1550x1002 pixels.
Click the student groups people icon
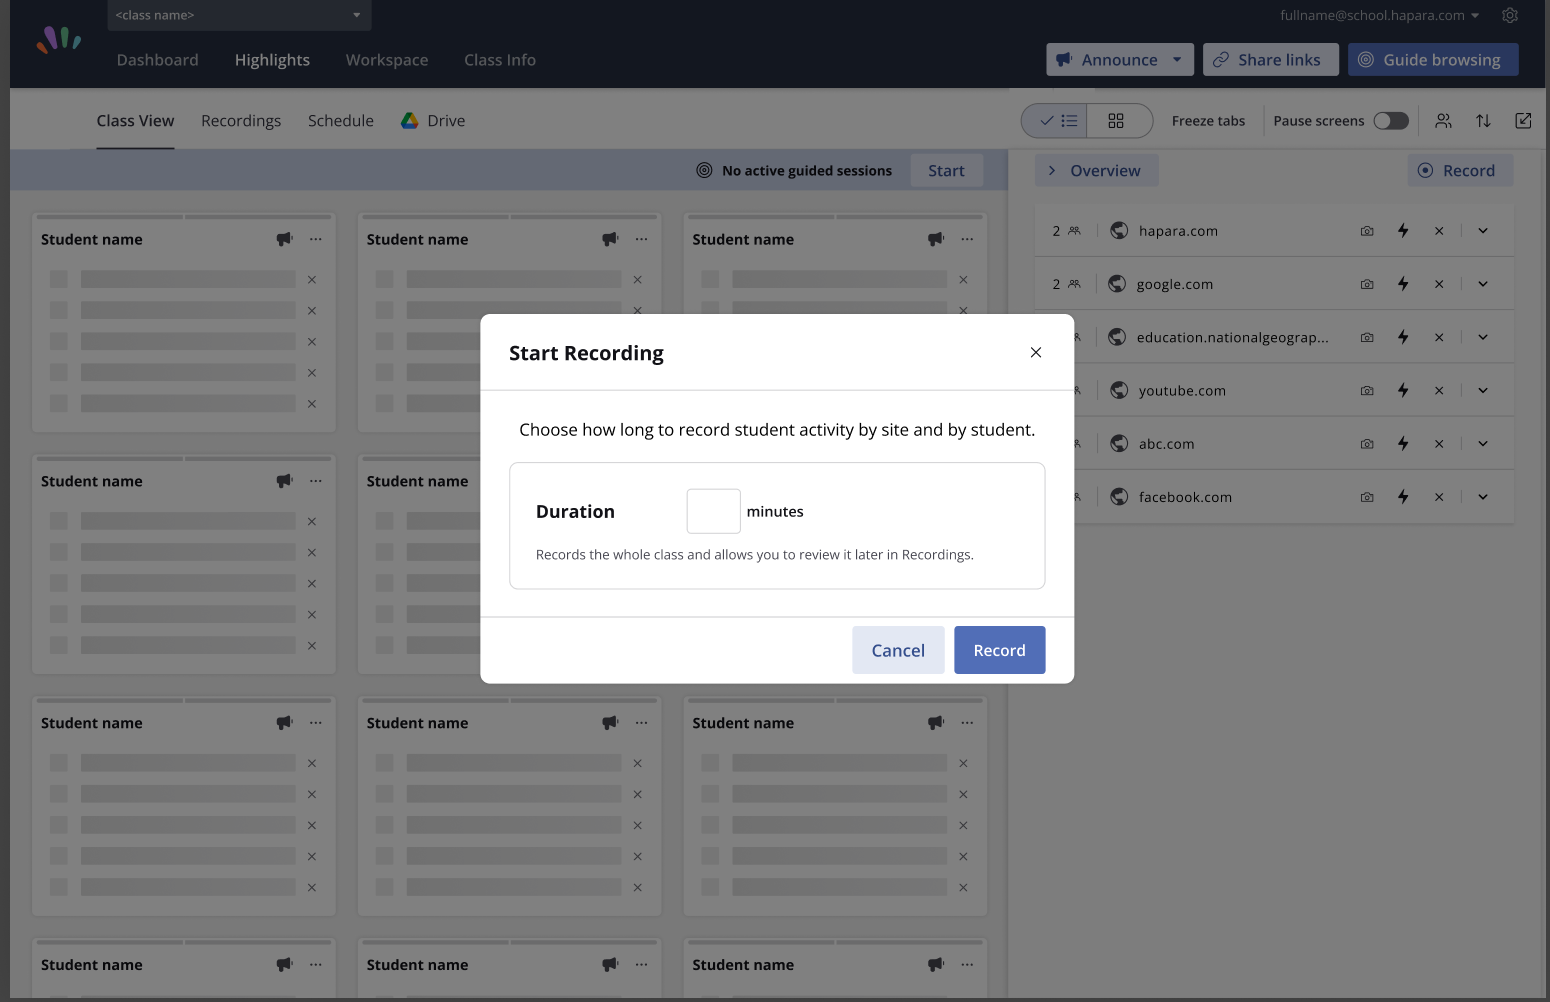point(1443,121)
